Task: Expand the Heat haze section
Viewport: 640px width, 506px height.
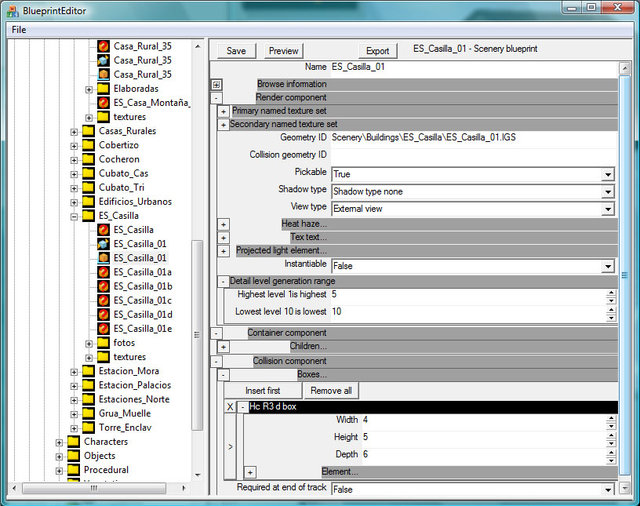Action: (x=223, y=224)
